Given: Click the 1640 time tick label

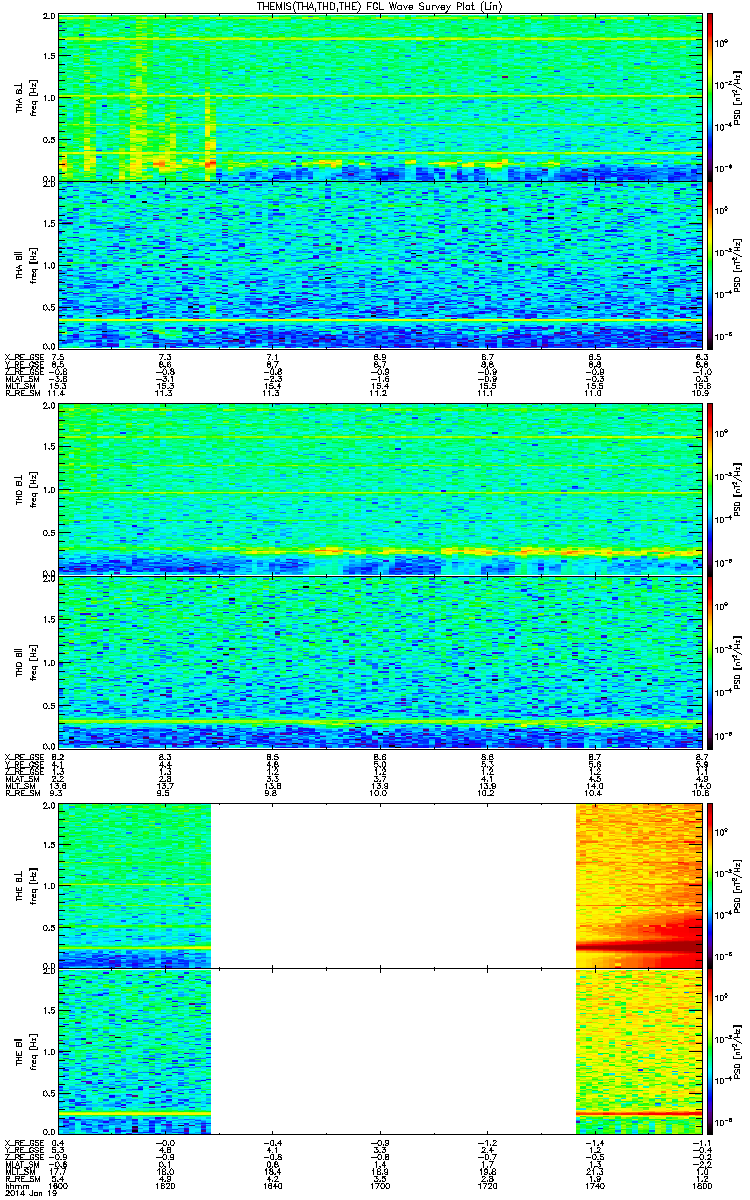Looking at the screenshot, I should [271, 1186].
